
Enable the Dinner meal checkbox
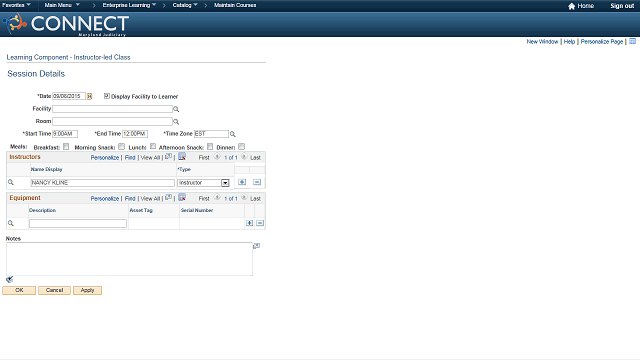click(242, 147)
